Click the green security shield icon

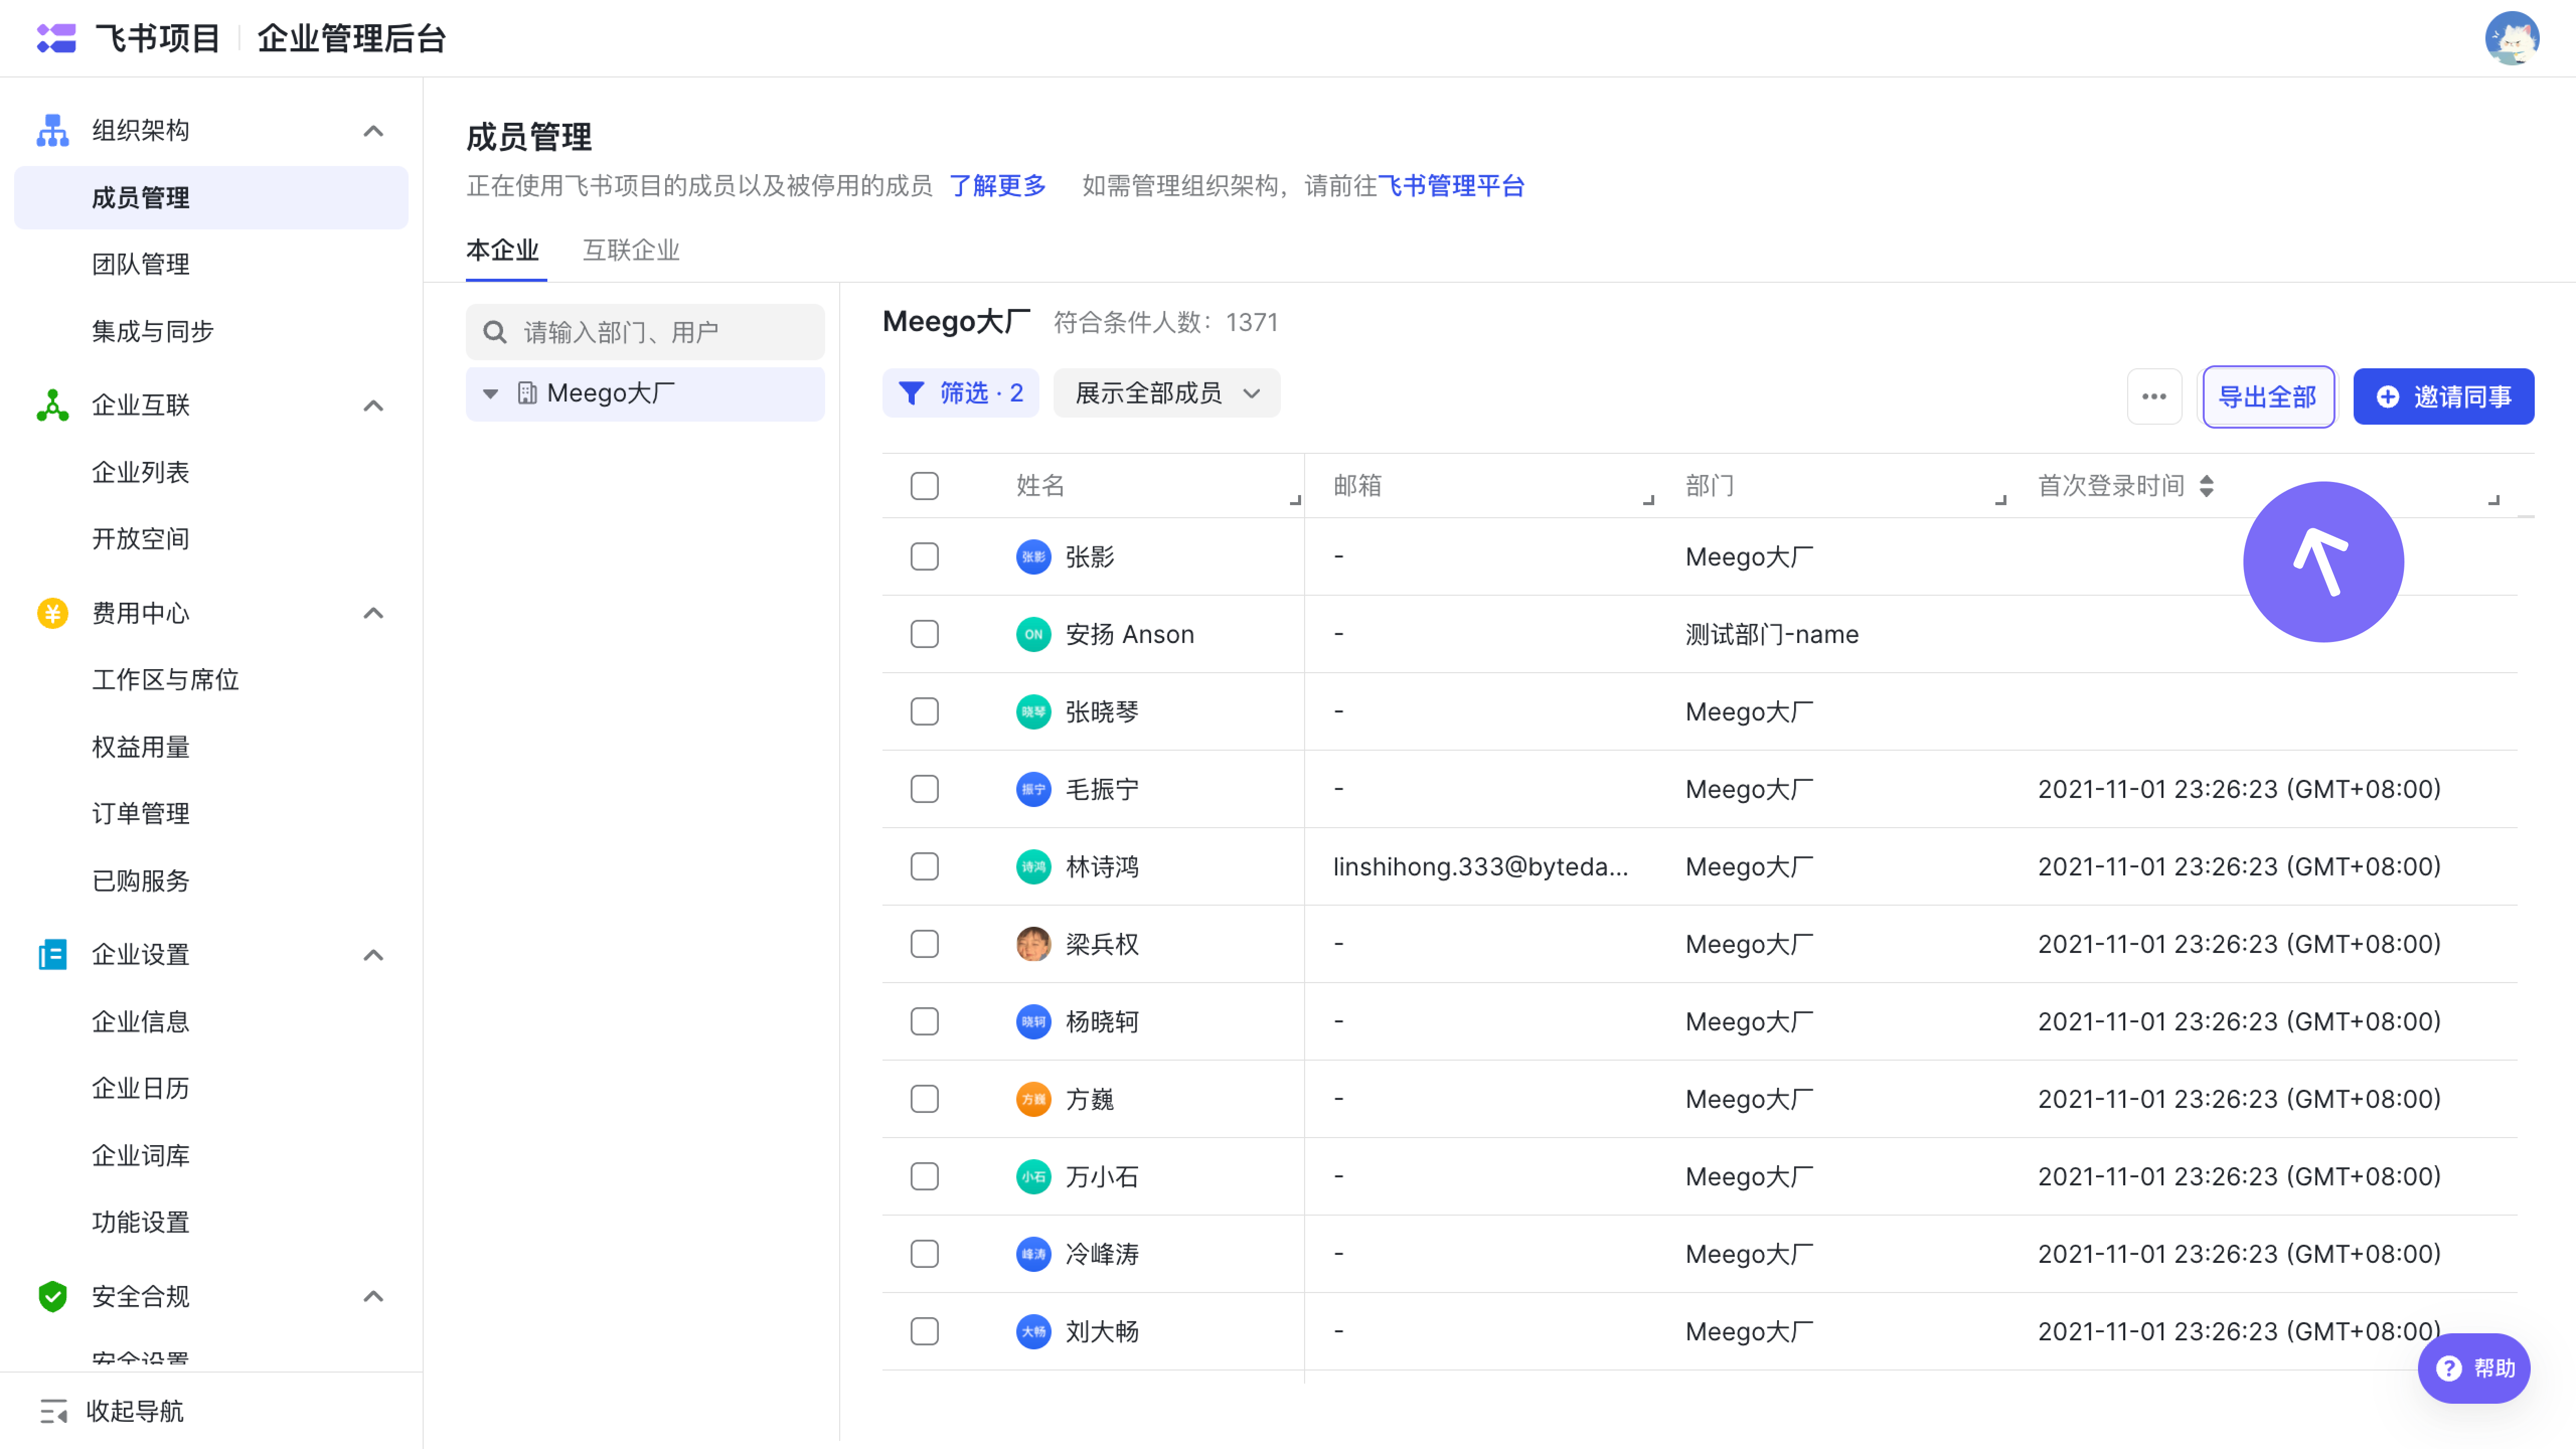[52, 1297]
